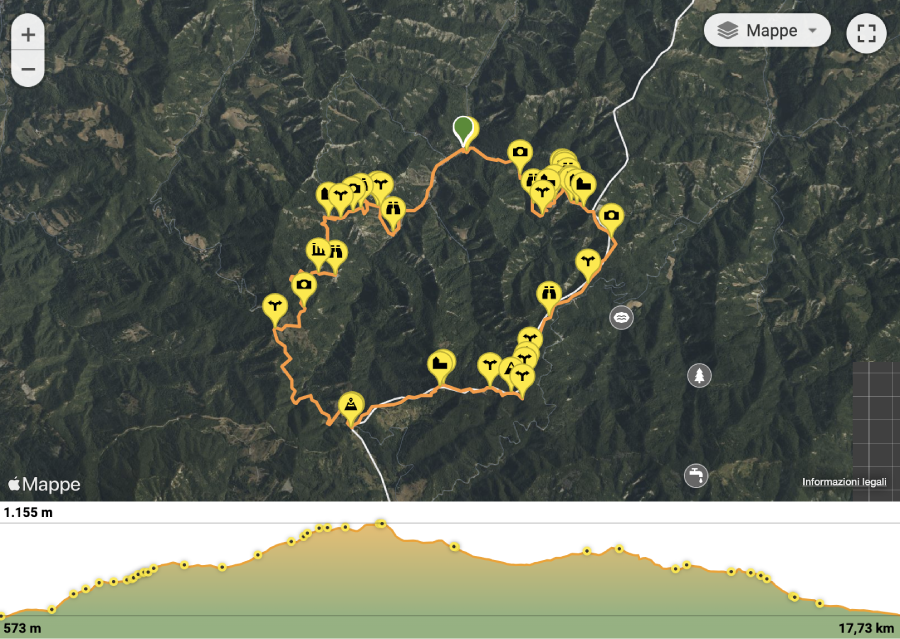Image resolution: width=900 pixels, height=639 pixels.
Task: Select the westernmost trail junction waypoint
Action: click(x=275, y=308)
